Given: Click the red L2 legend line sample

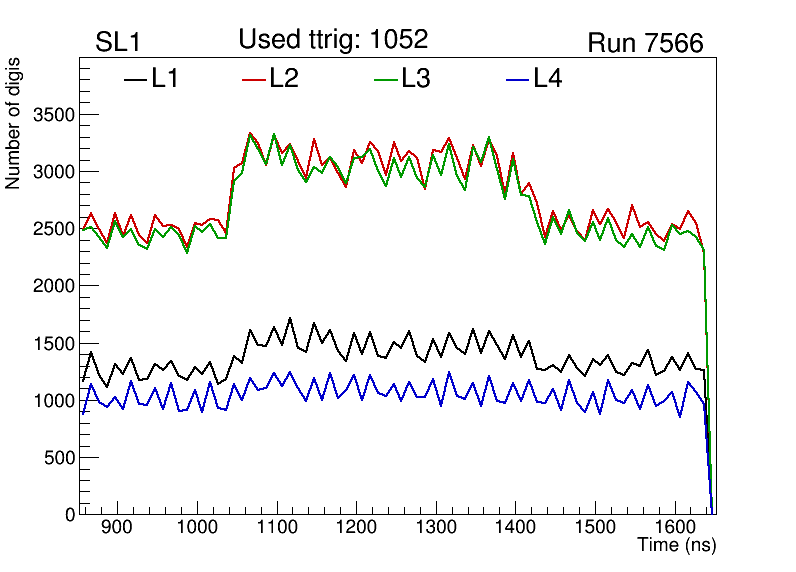Looking at the screenshot, I should coord(254,79).
